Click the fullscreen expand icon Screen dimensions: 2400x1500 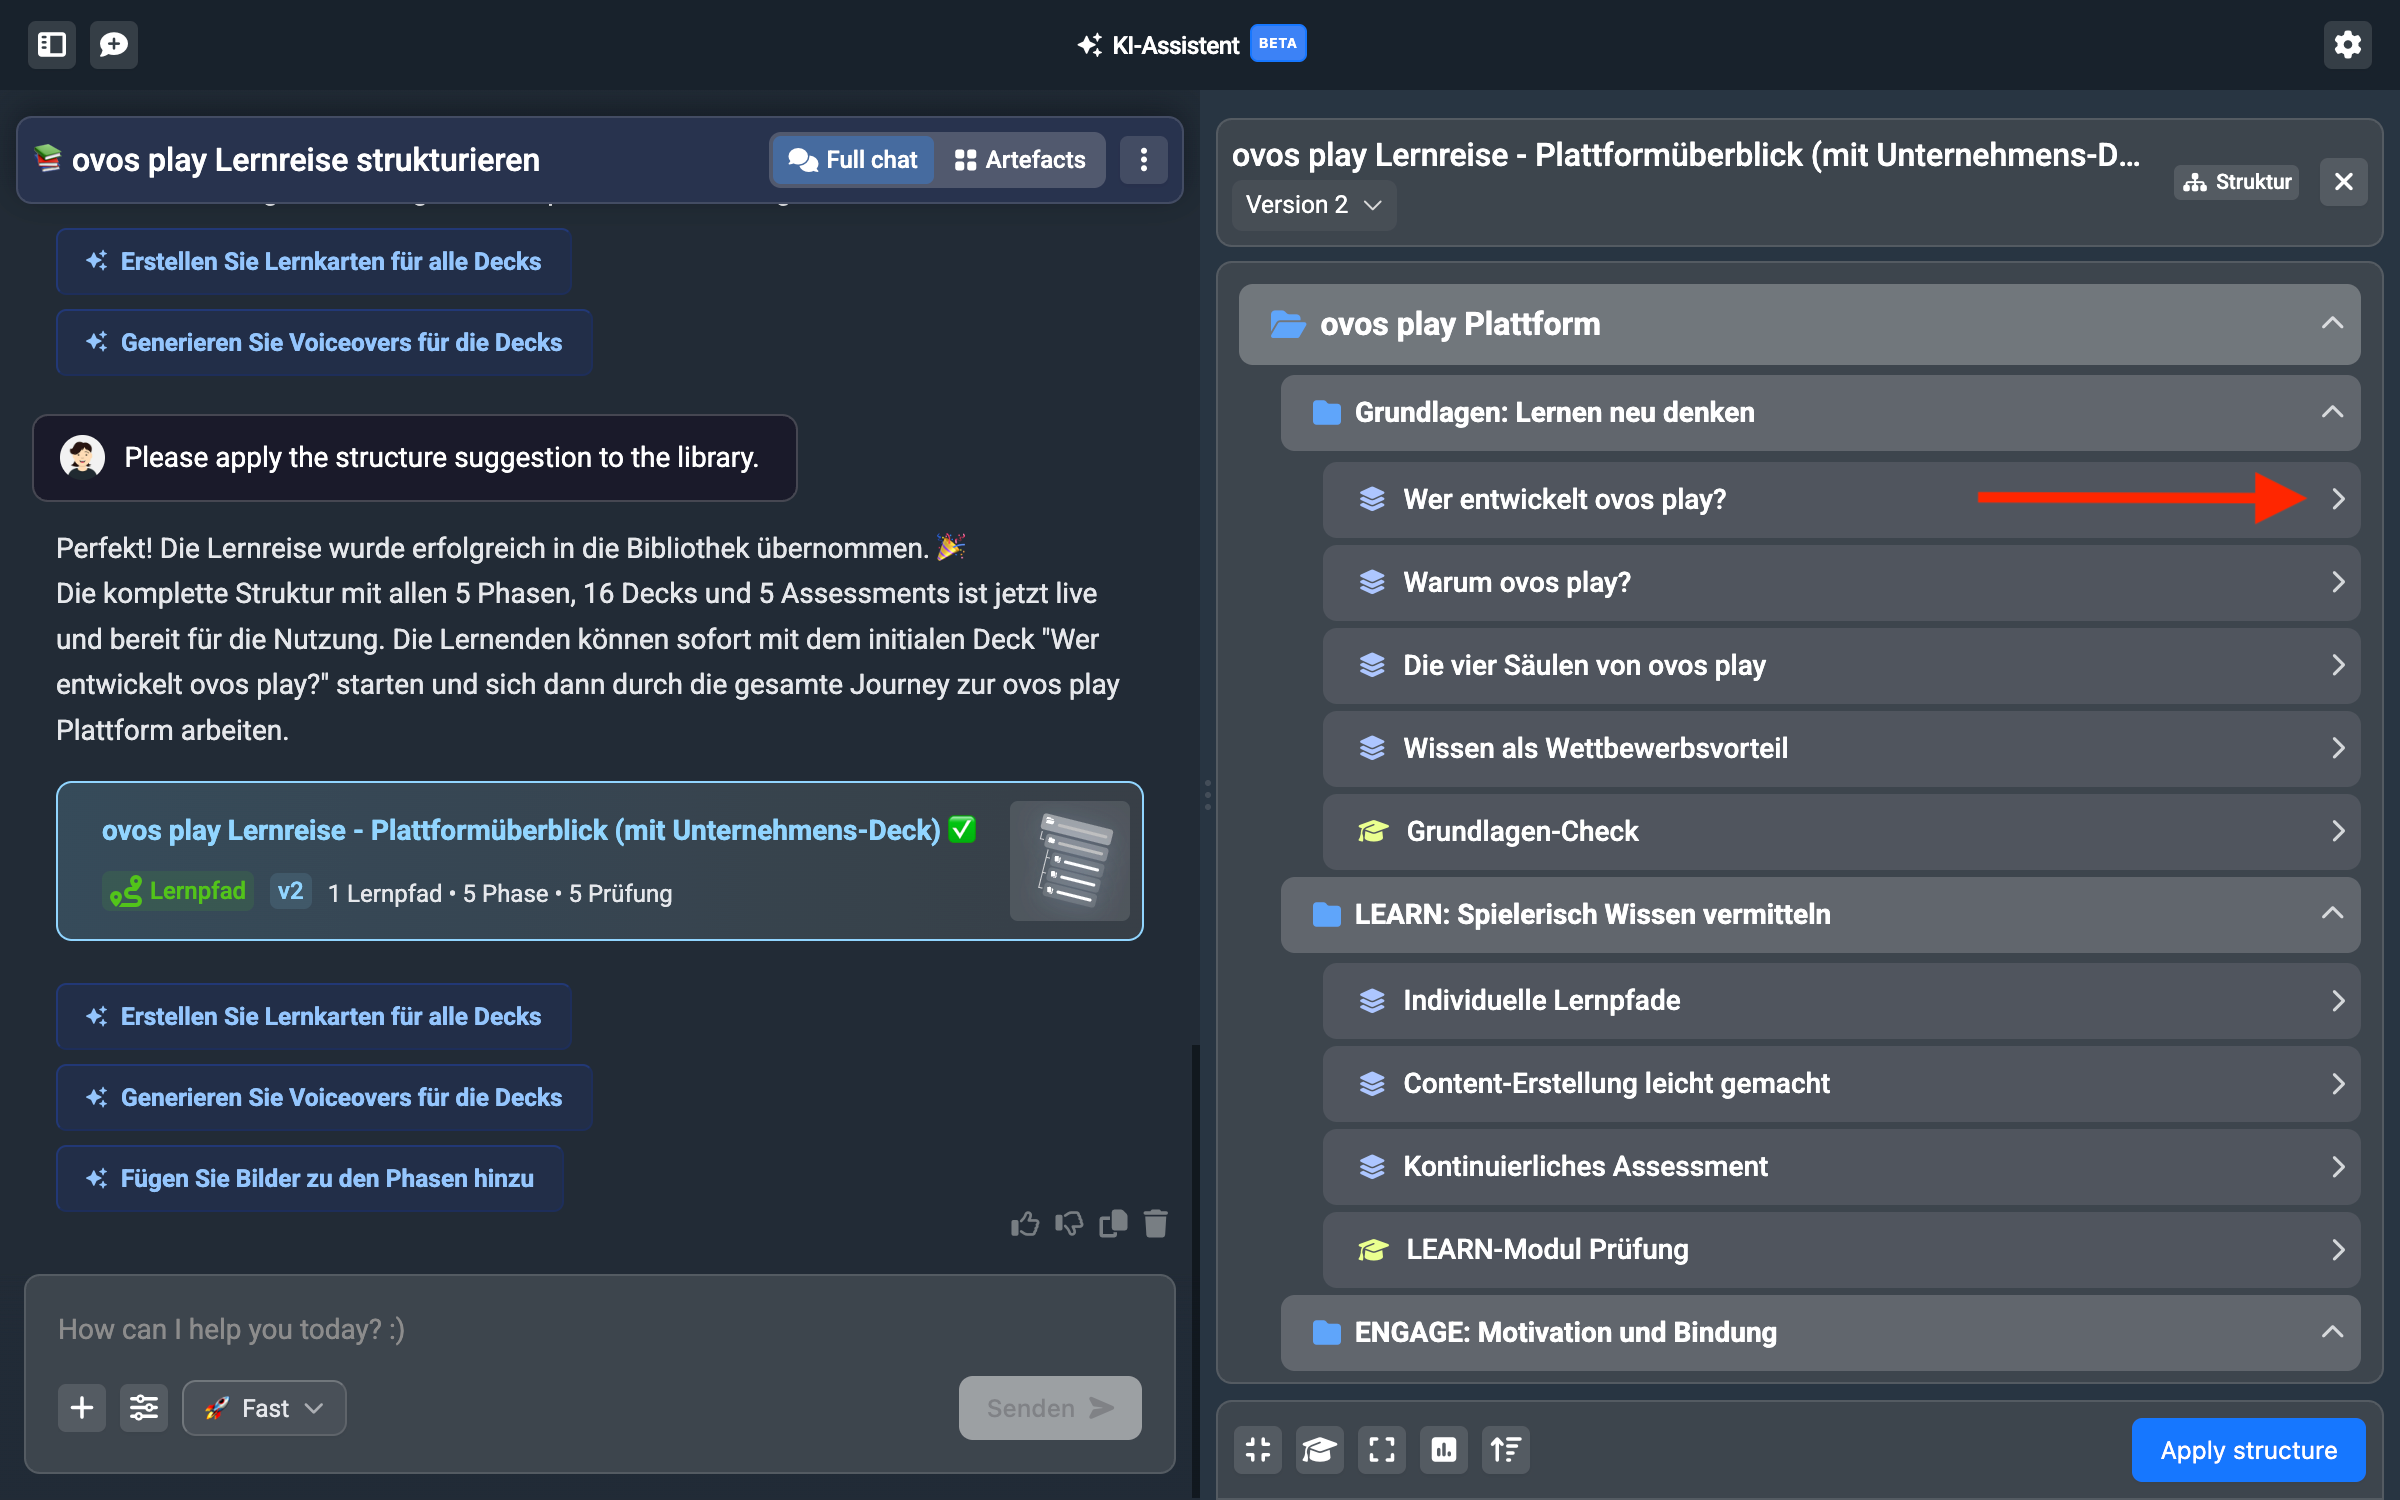pos(1381,1450)
